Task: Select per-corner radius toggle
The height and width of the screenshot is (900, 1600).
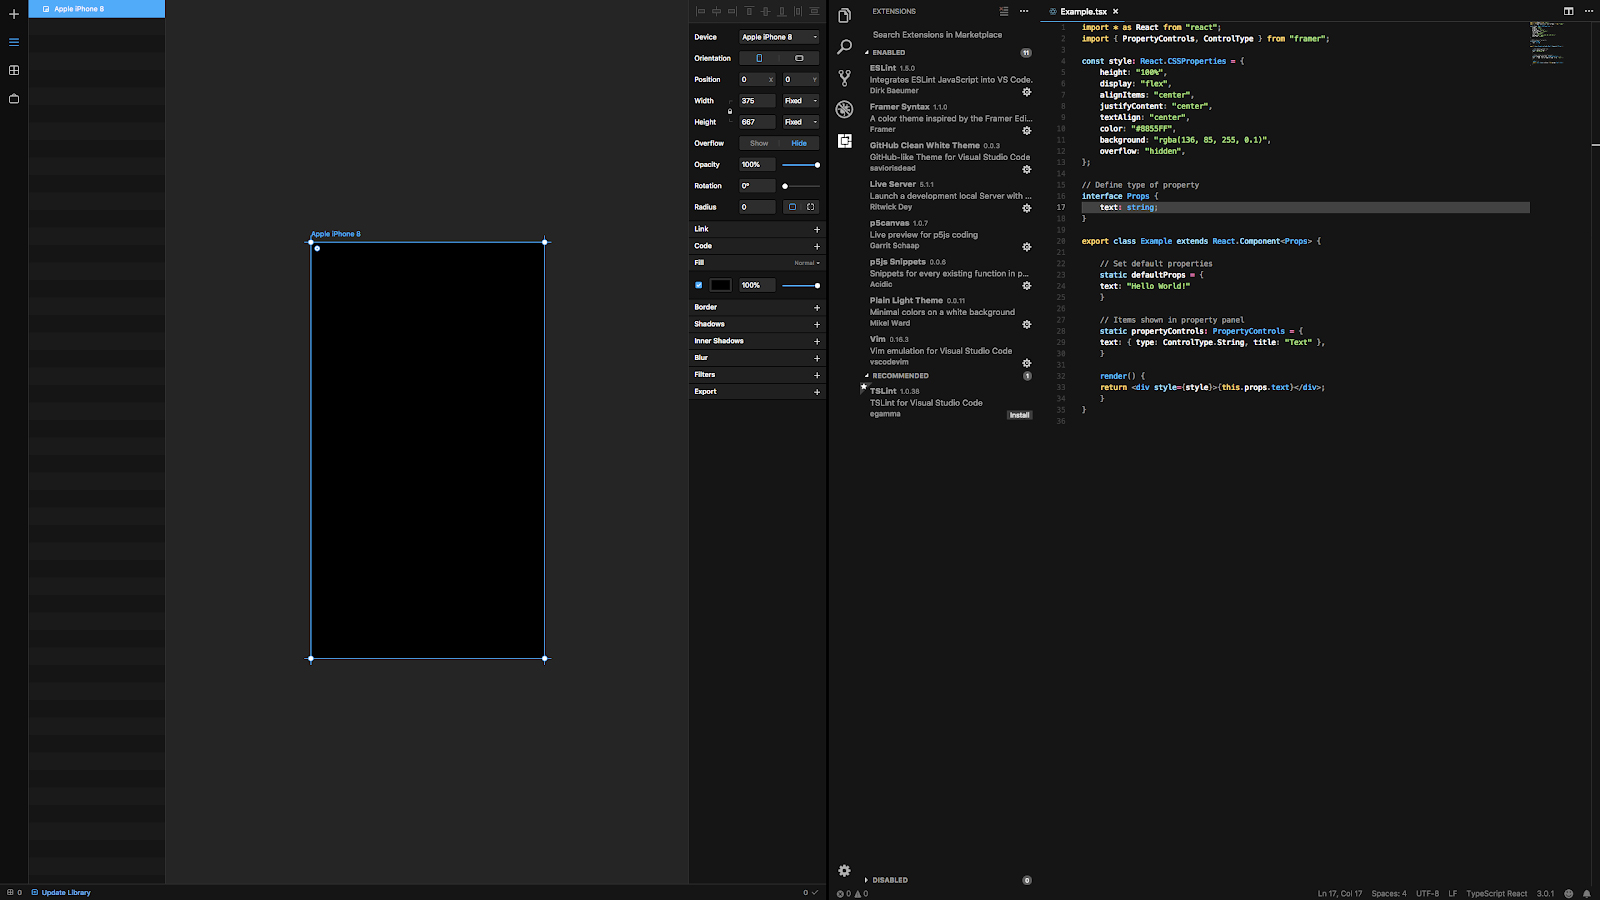Action: coord(810,207)
